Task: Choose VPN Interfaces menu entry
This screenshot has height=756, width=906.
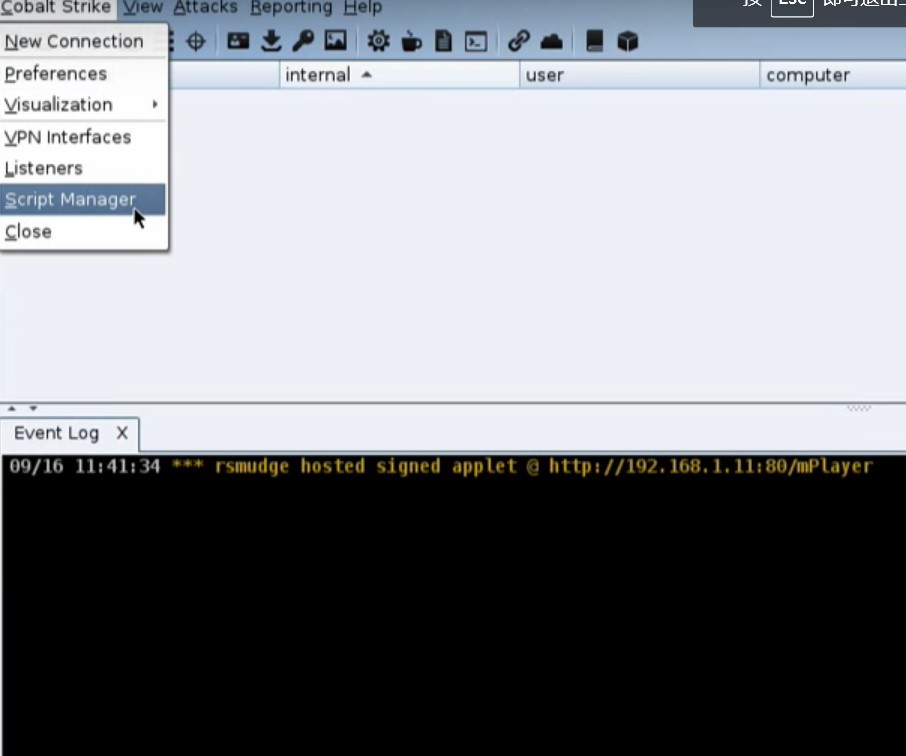Action: [83, 137]
